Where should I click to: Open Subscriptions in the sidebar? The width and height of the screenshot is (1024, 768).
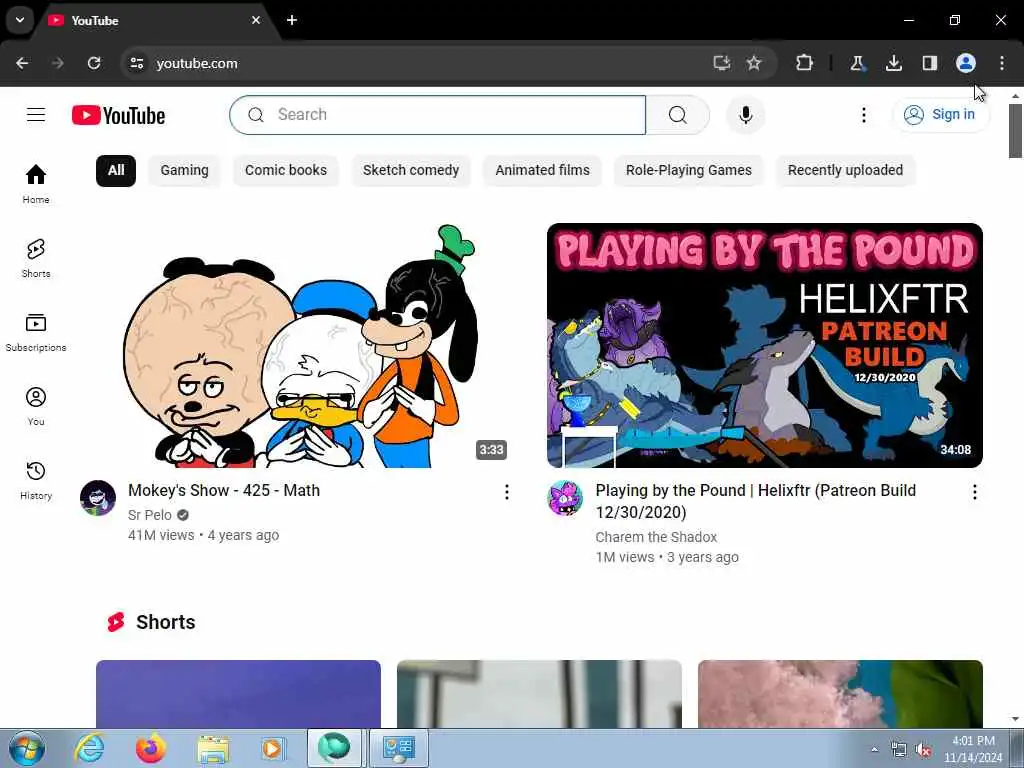[x=36, y=332]
